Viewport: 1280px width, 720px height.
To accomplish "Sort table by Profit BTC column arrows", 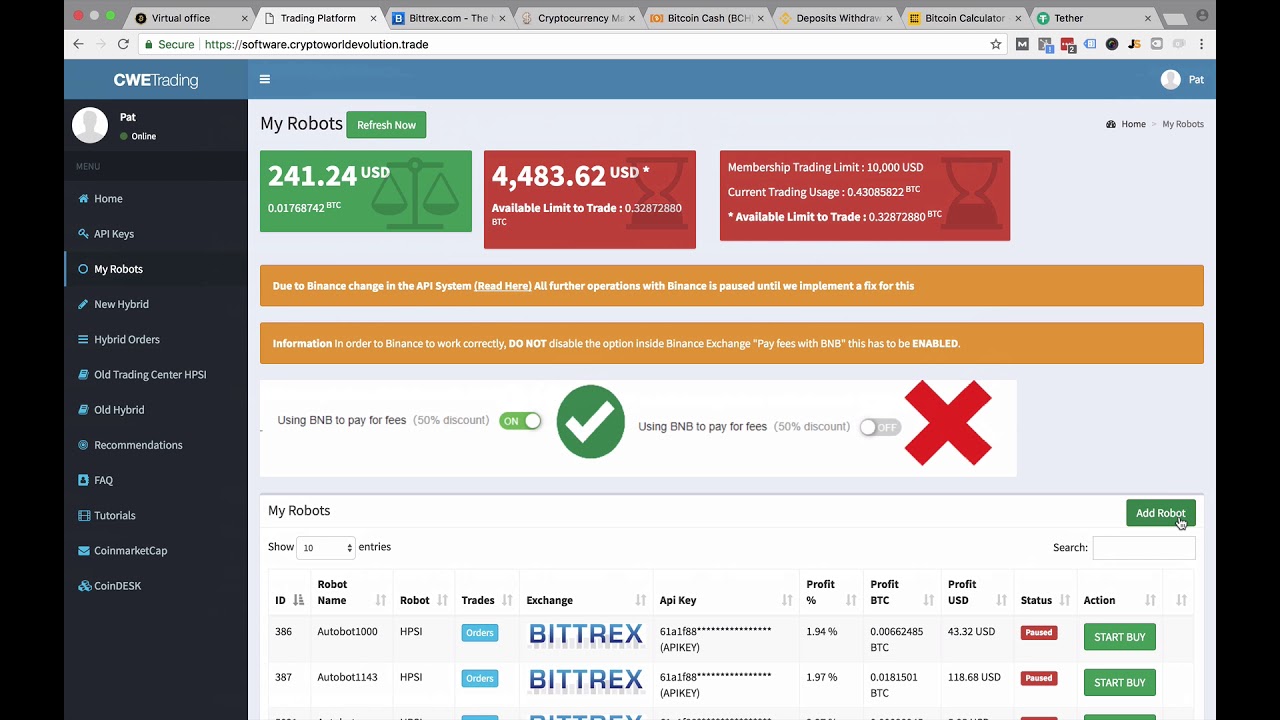I will 929,600.
